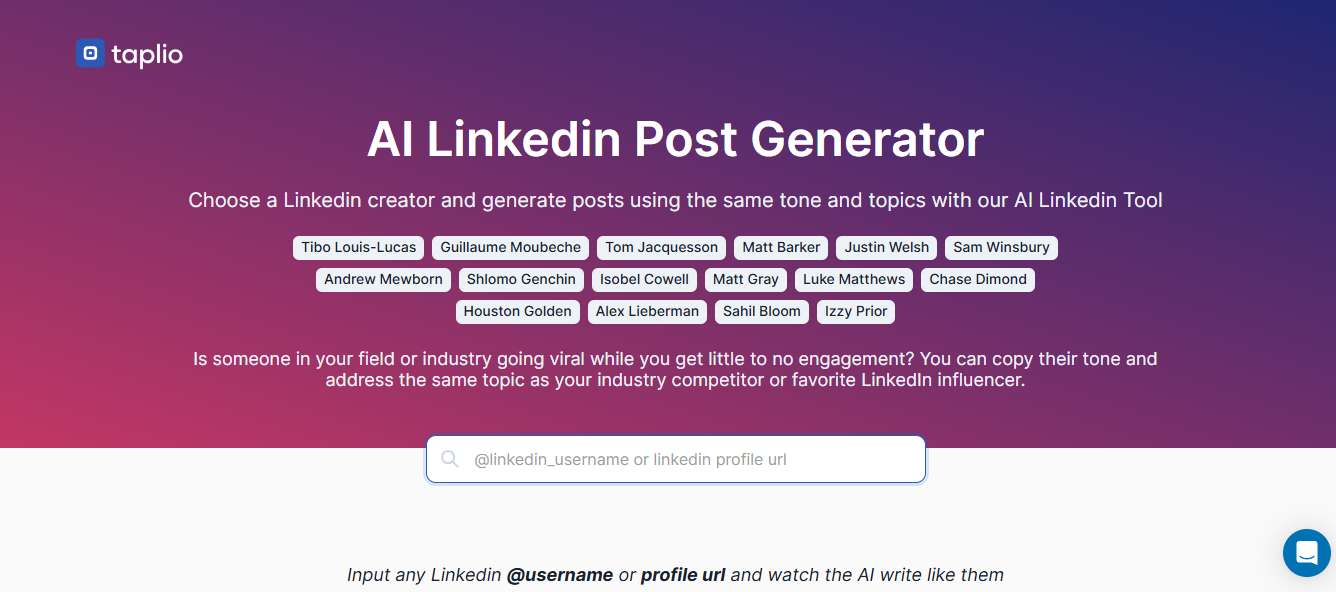Select the Matt Barker chip
The width and height of the screenshot is (1336, 592).
coord(781,247)
